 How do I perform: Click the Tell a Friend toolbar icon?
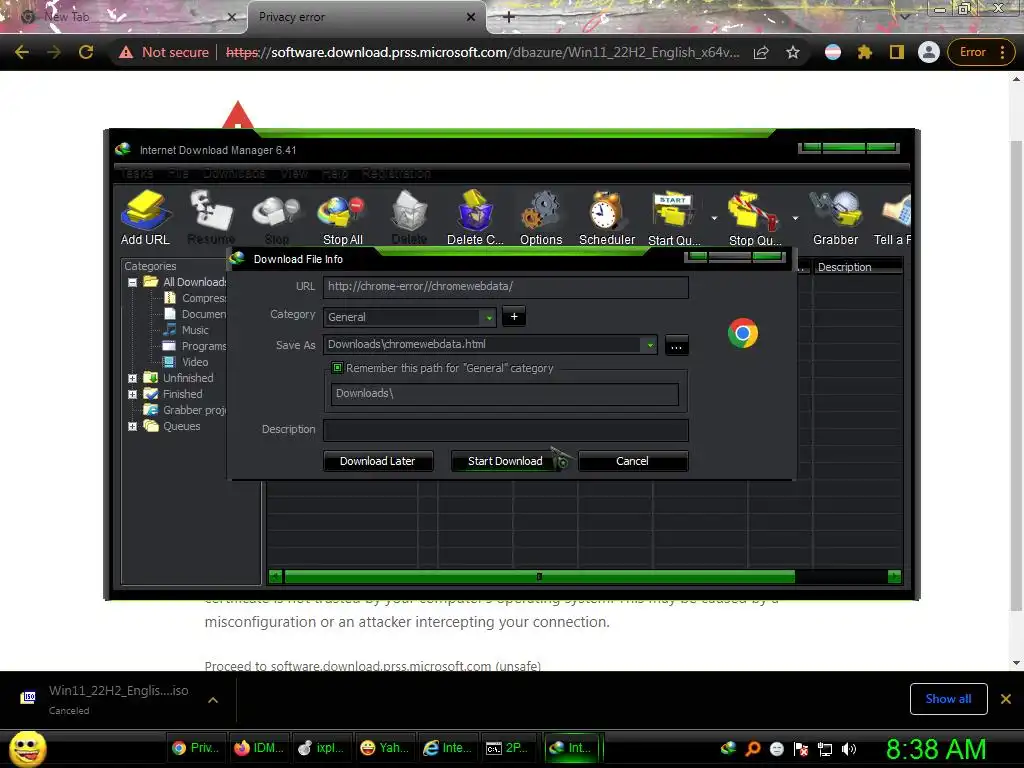tap(893, 218)
